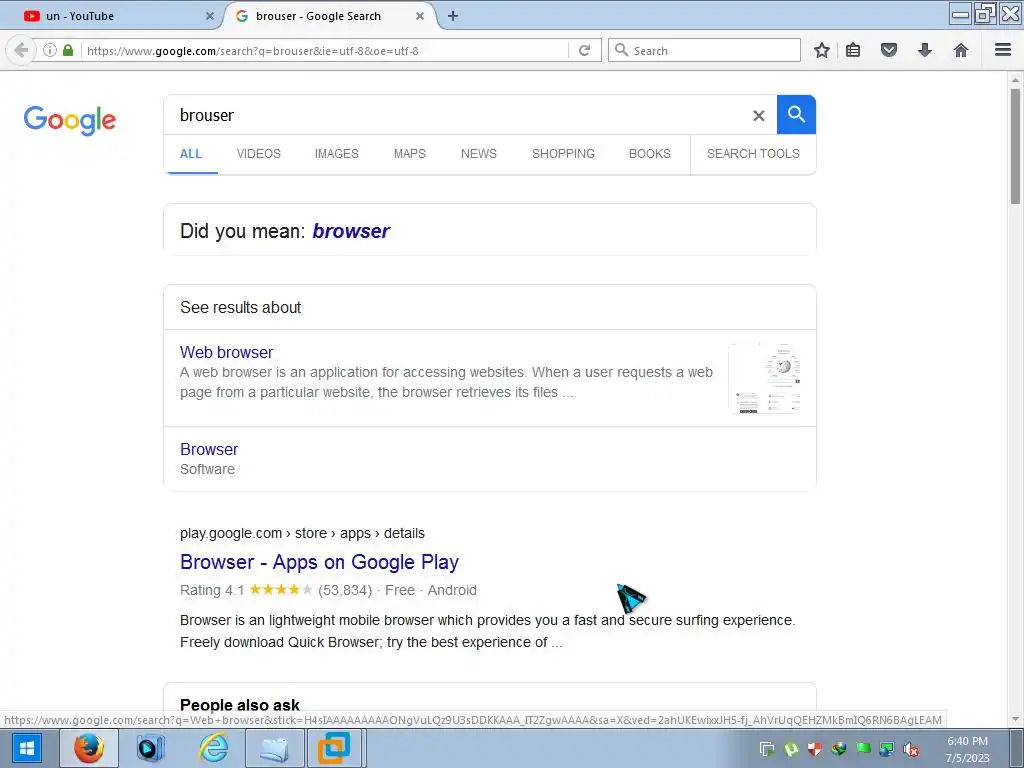The height and width of the screenshot is (768, 1024).
Task: Clear the Google search box with X
Action: click(758, 116)
